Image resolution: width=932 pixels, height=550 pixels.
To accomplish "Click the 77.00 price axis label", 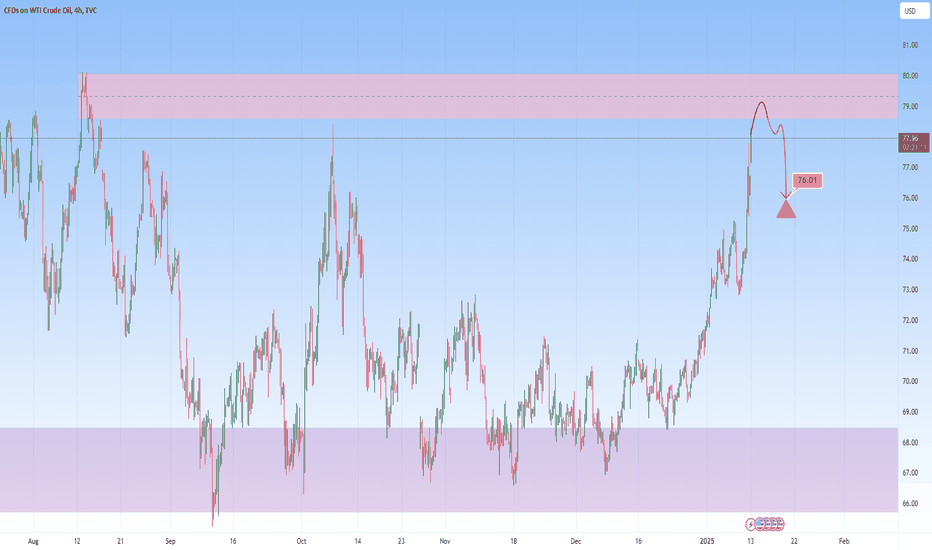I will [x=910, y=168].
